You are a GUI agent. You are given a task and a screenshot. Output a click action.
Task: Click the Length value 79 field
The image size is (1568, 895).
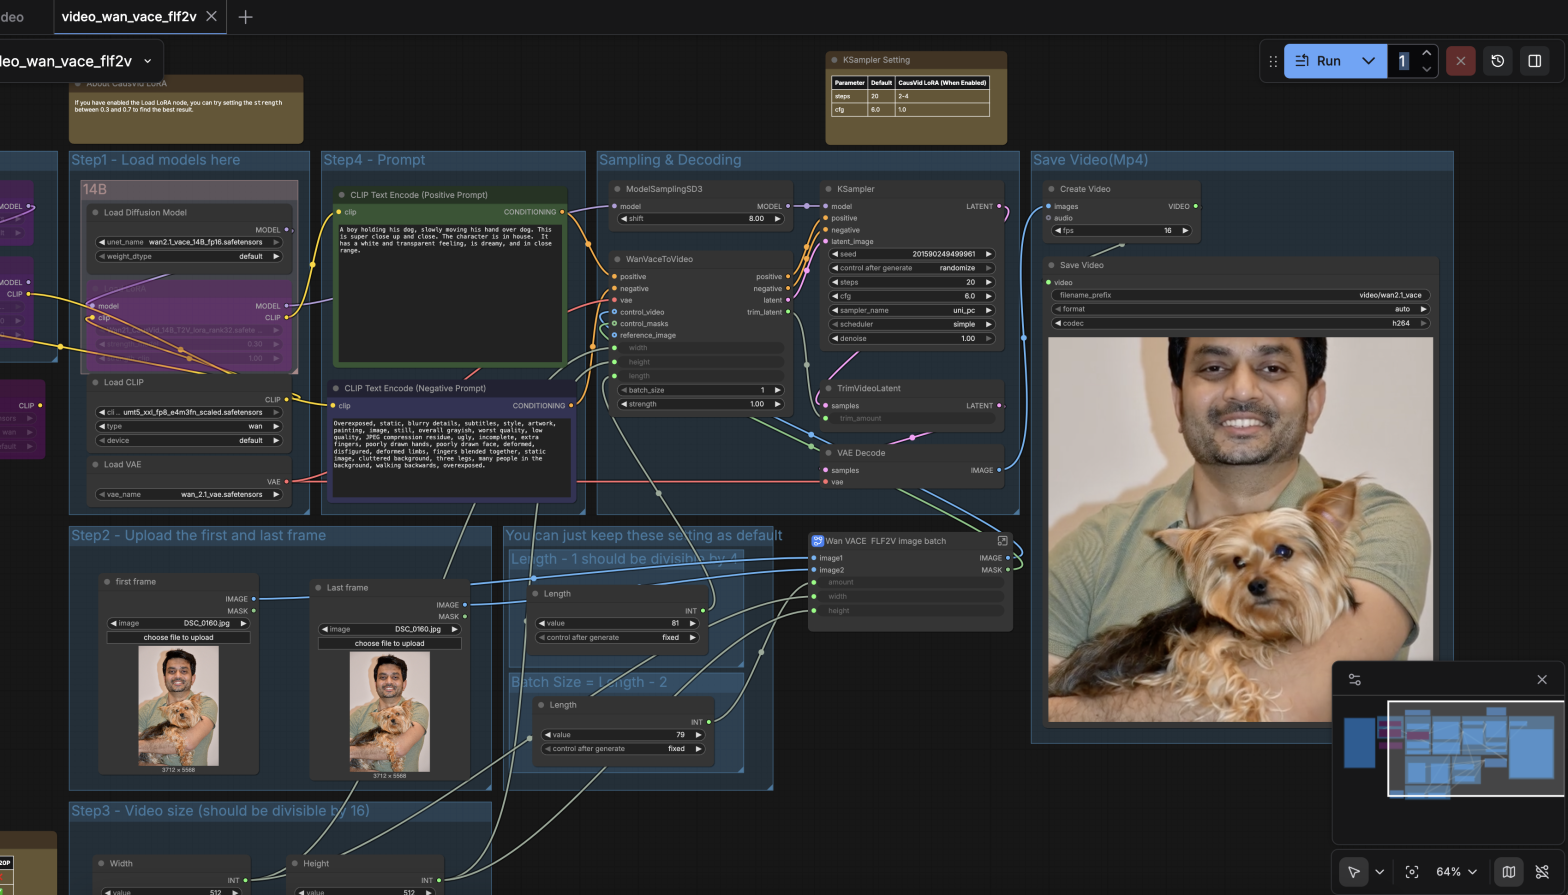(625, 734)
